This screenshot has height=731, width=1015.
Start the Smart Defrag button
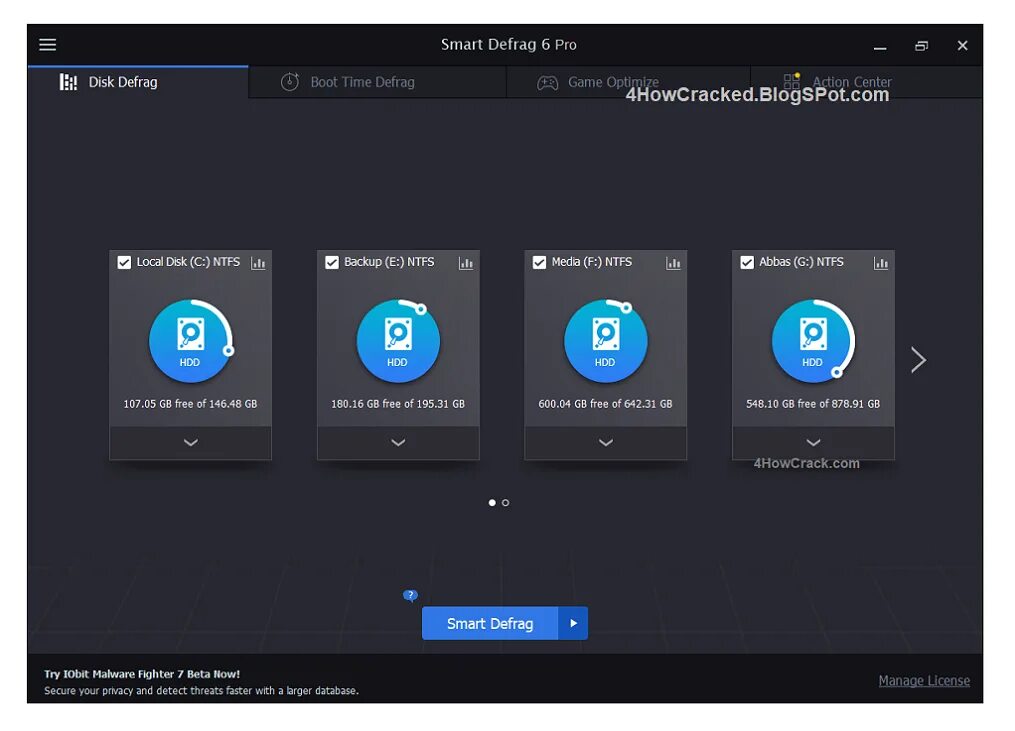point(489,624)
